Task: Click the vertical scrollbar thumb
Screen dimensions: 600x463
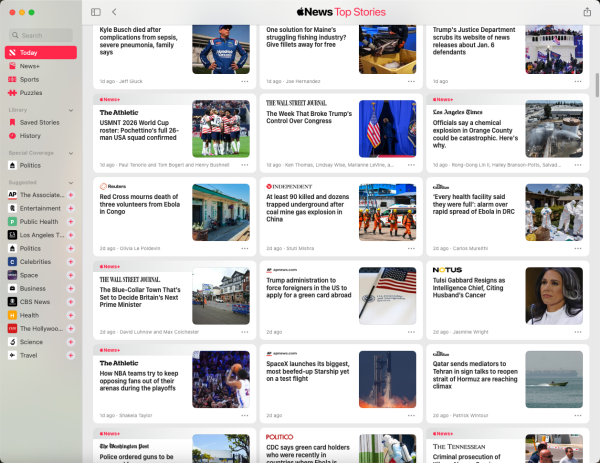Action: (x=597, y=85)
